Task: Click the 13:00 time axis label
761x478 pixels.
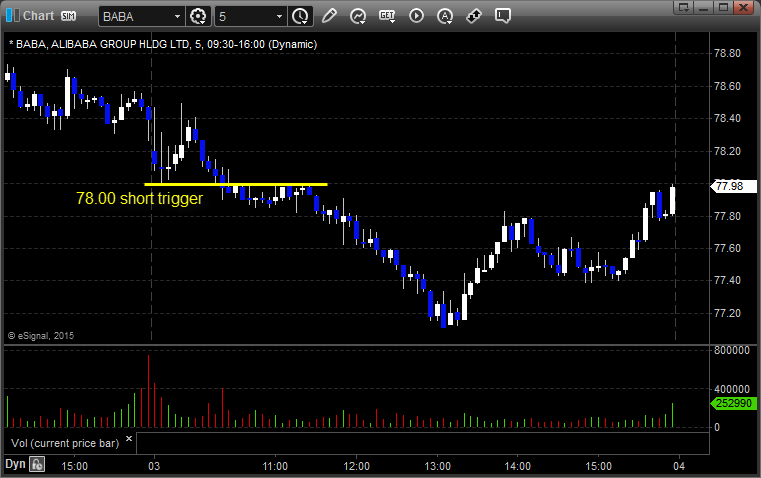Action: pos(437,466)
